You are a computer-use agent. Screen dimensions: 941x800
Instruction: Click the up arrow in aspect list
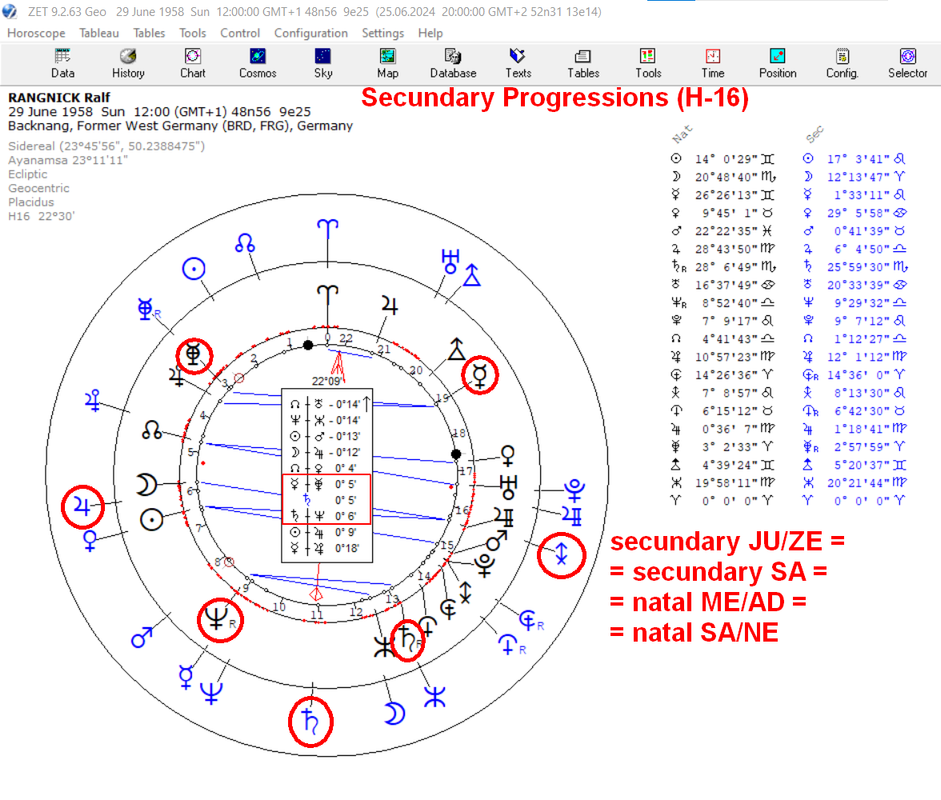(366, 403)
